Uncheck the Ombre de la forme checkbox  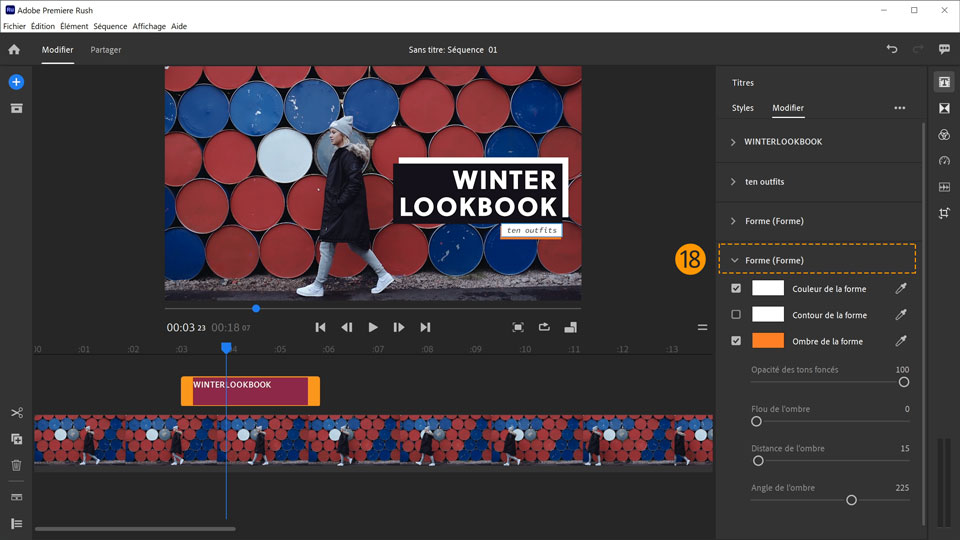(737, 341)
